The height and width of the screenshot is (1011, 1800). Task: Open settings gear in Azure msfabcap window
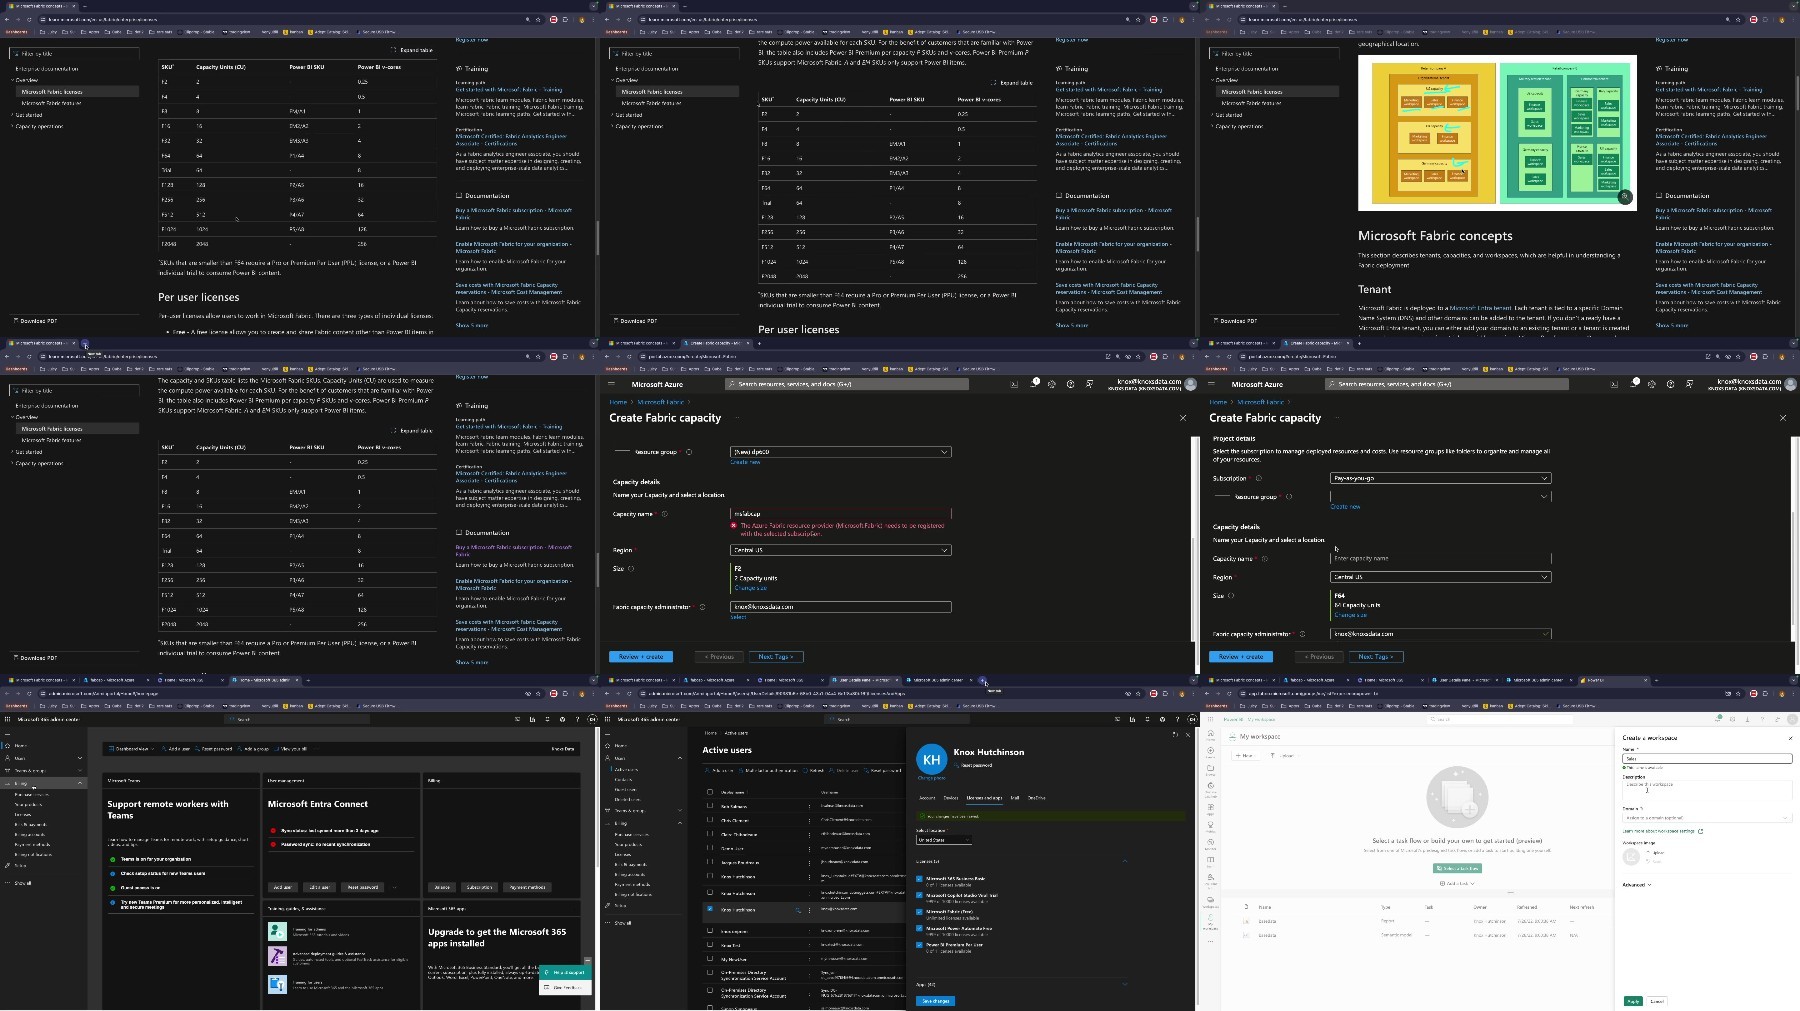click(x=1052, y=384)
